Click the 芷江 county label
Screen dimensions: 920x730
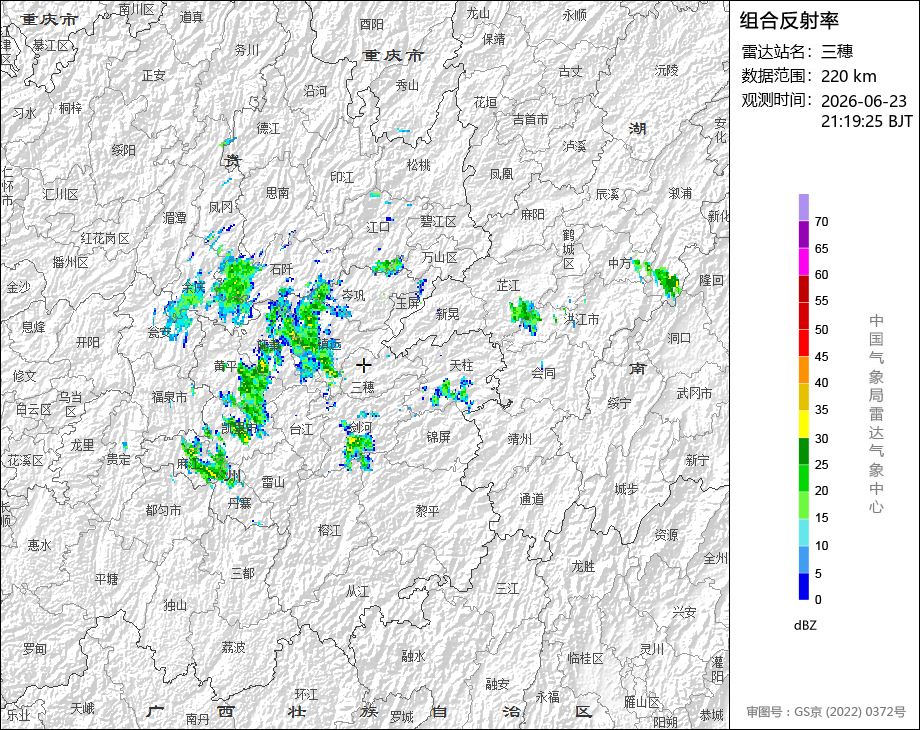[x=508, y=286]
